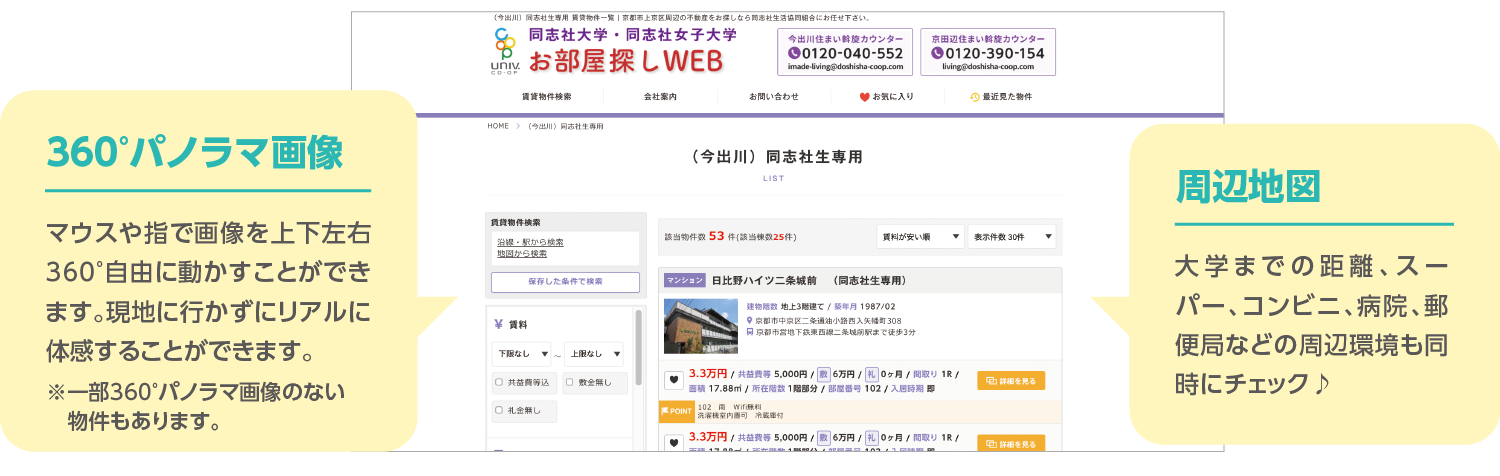Click the 該当物件数 53 count text
Image resolution: width=1500 pixels, height=476 pixels.
click(x=730, y=237)
